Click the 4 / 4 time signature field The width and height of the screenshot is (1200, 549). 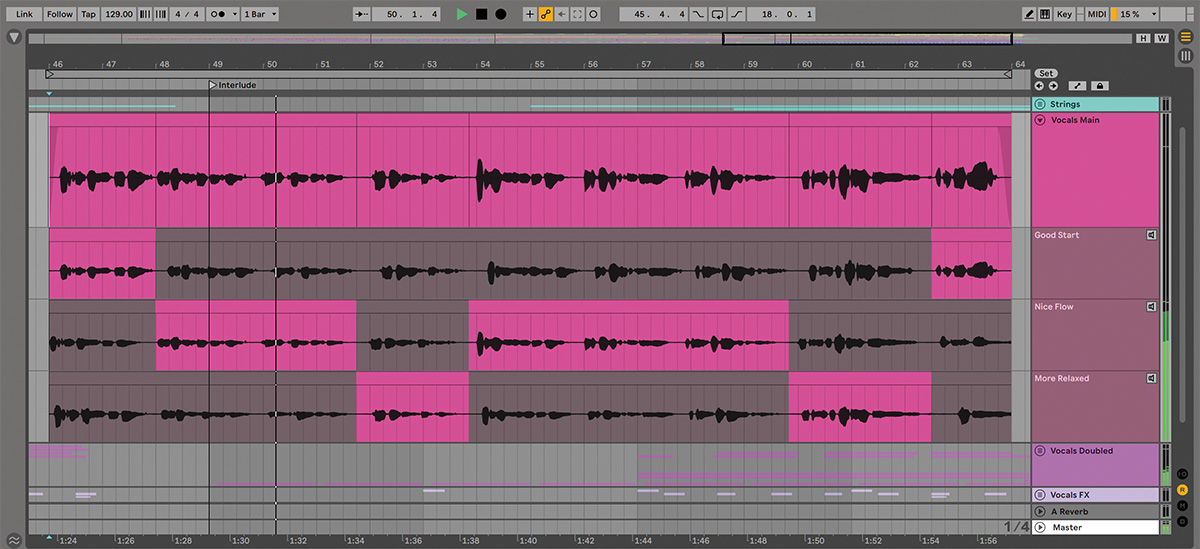185,14
